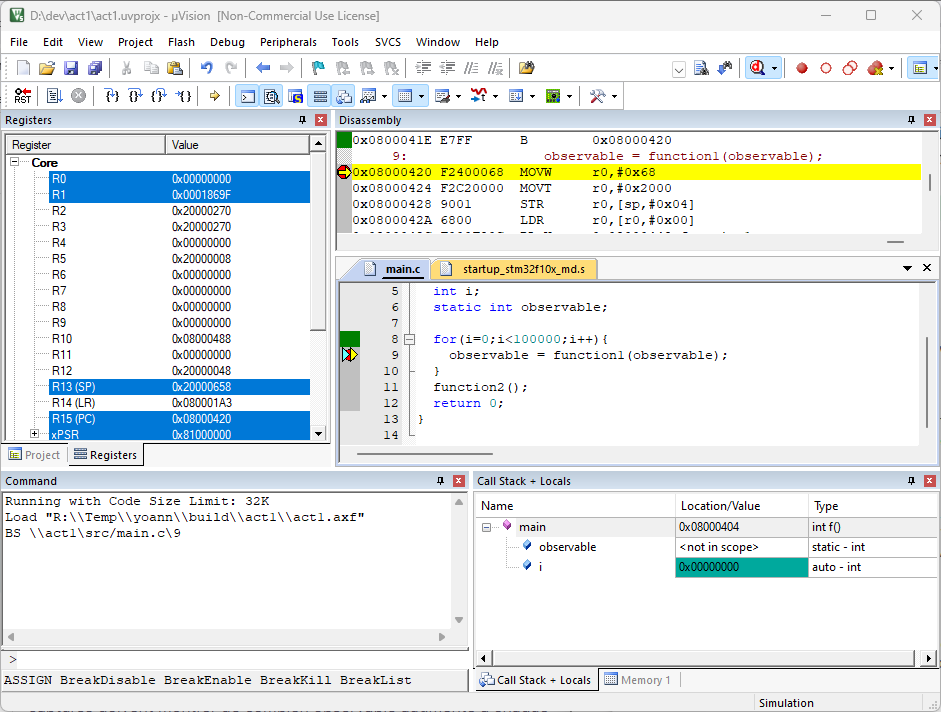Collapse the main entry in Call Stack
This screenshot has height=712, width=941.
[488, 527]
